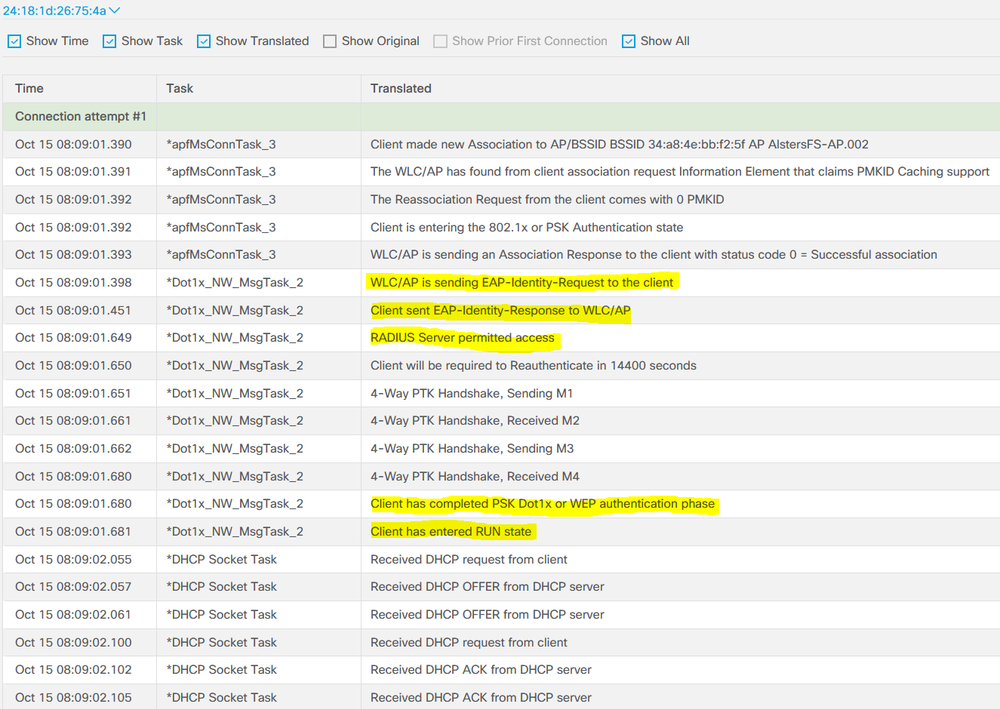Disable the Show Task option
Screen dimensions: 1000x709
click(110, 40)
